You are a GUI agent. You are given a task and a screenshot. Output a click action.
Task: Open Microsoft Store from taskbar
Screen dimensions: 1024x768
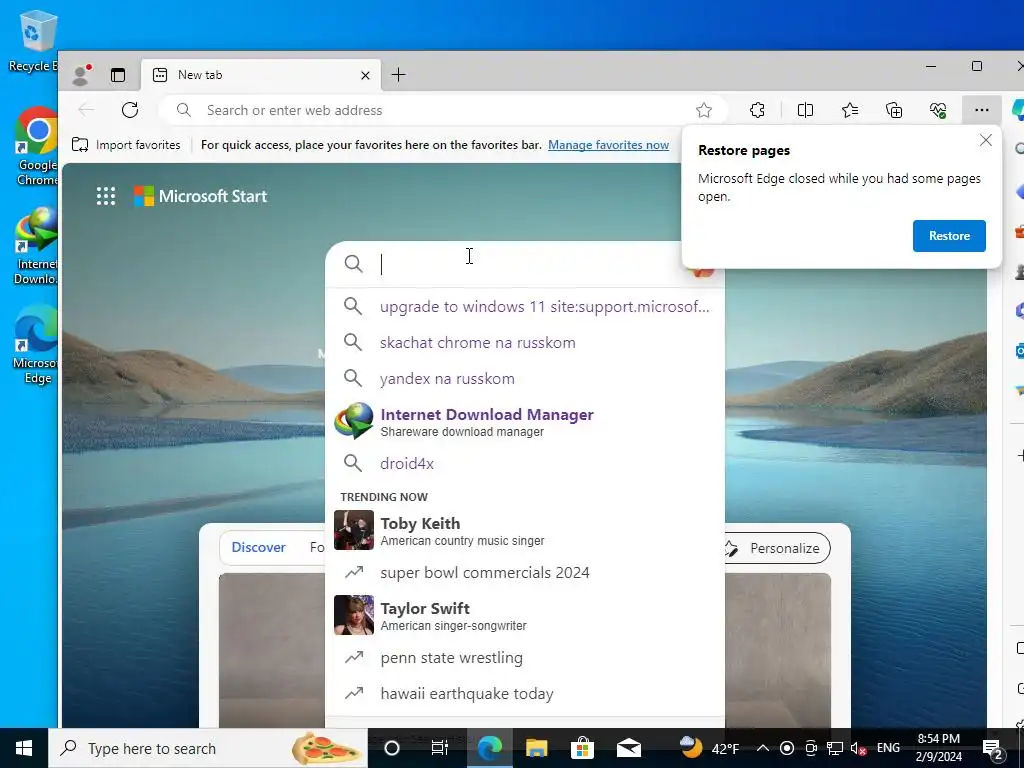coord(582,748)
